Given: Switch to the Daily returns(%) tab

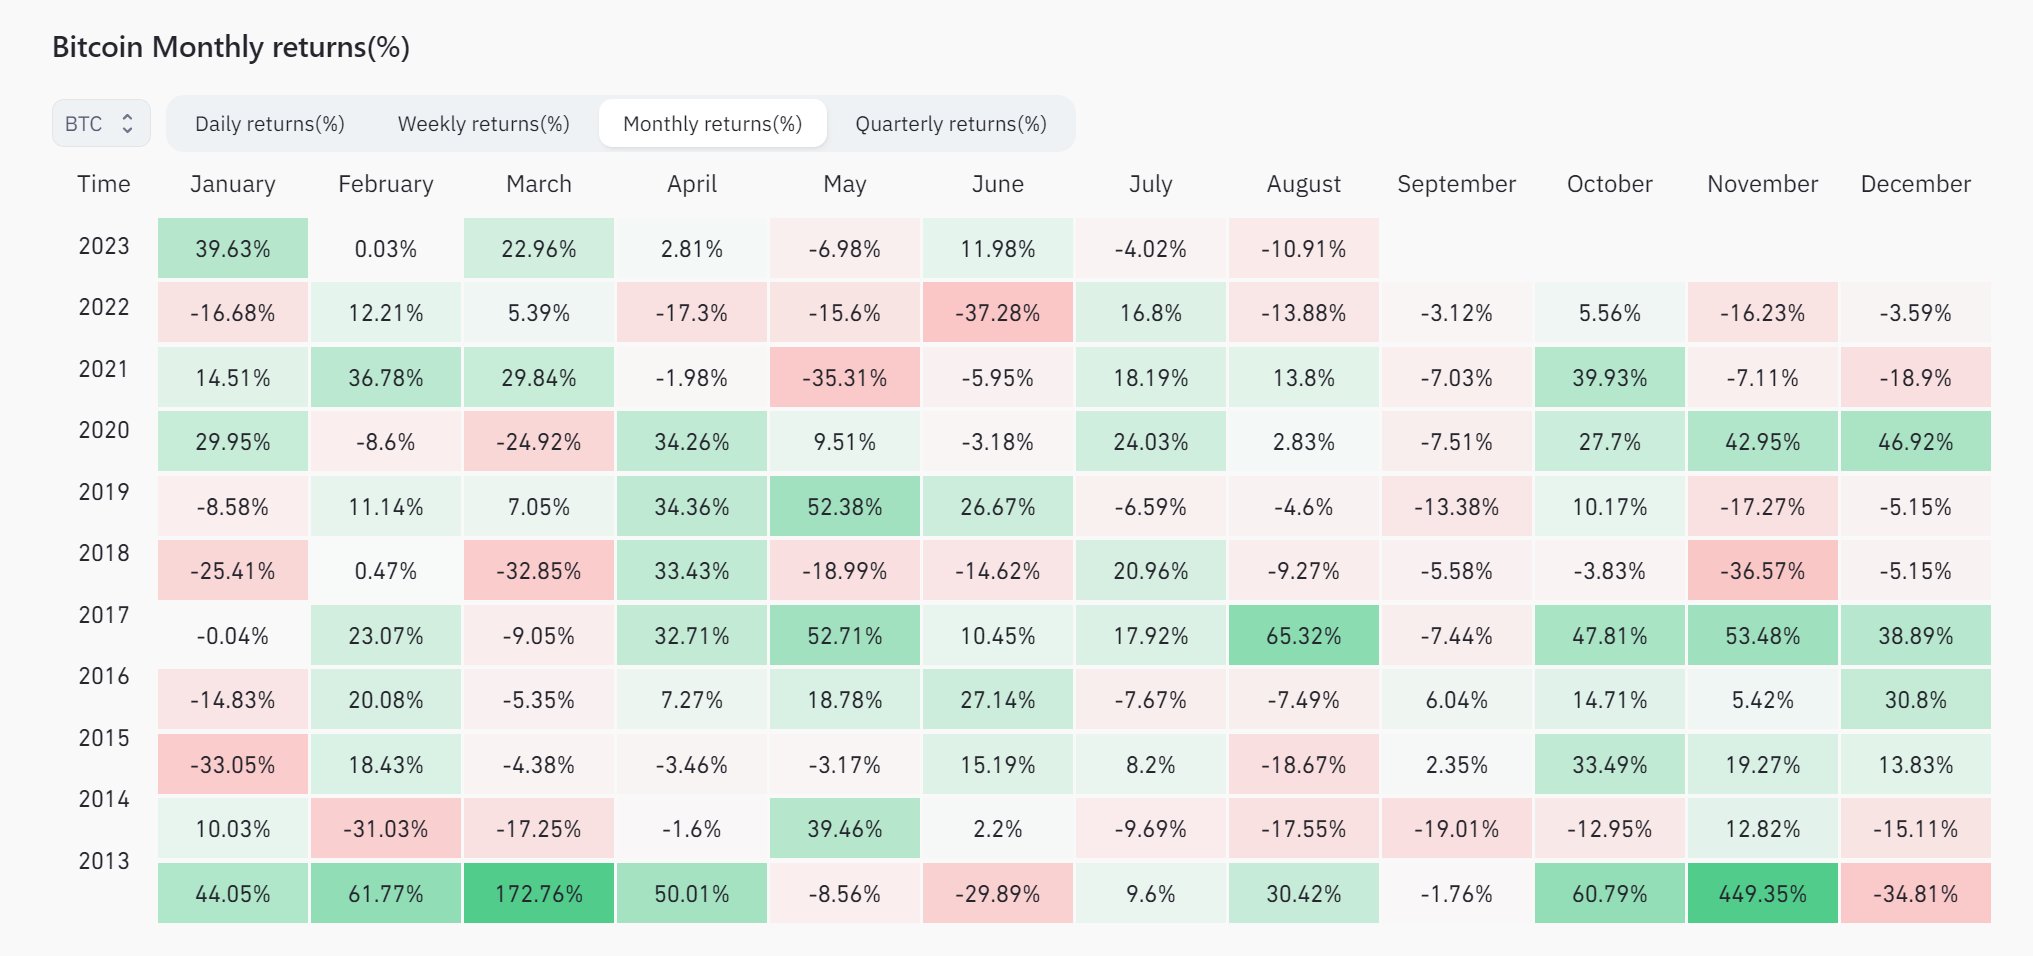Looking at the screenshot, I should pos(272,124).
